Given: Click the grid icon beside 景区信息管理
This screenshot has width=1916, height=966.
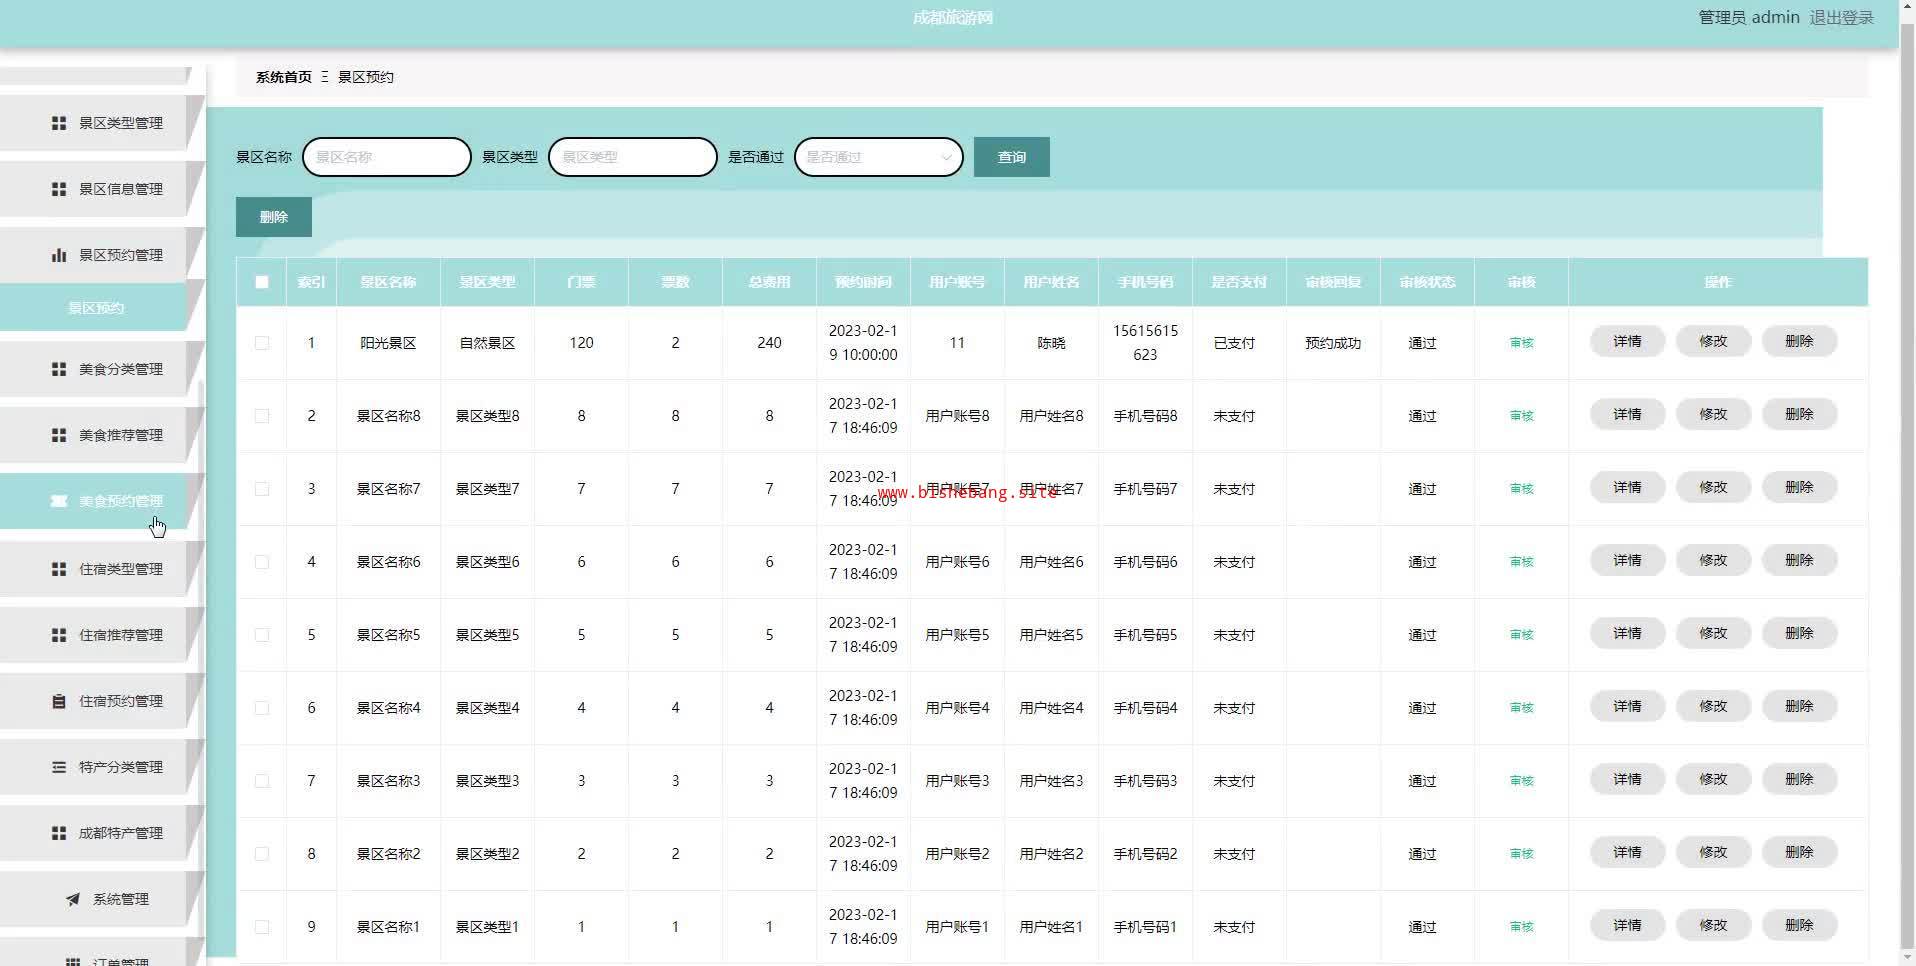Looking at the screenshot, I should [x=59, y=189].
